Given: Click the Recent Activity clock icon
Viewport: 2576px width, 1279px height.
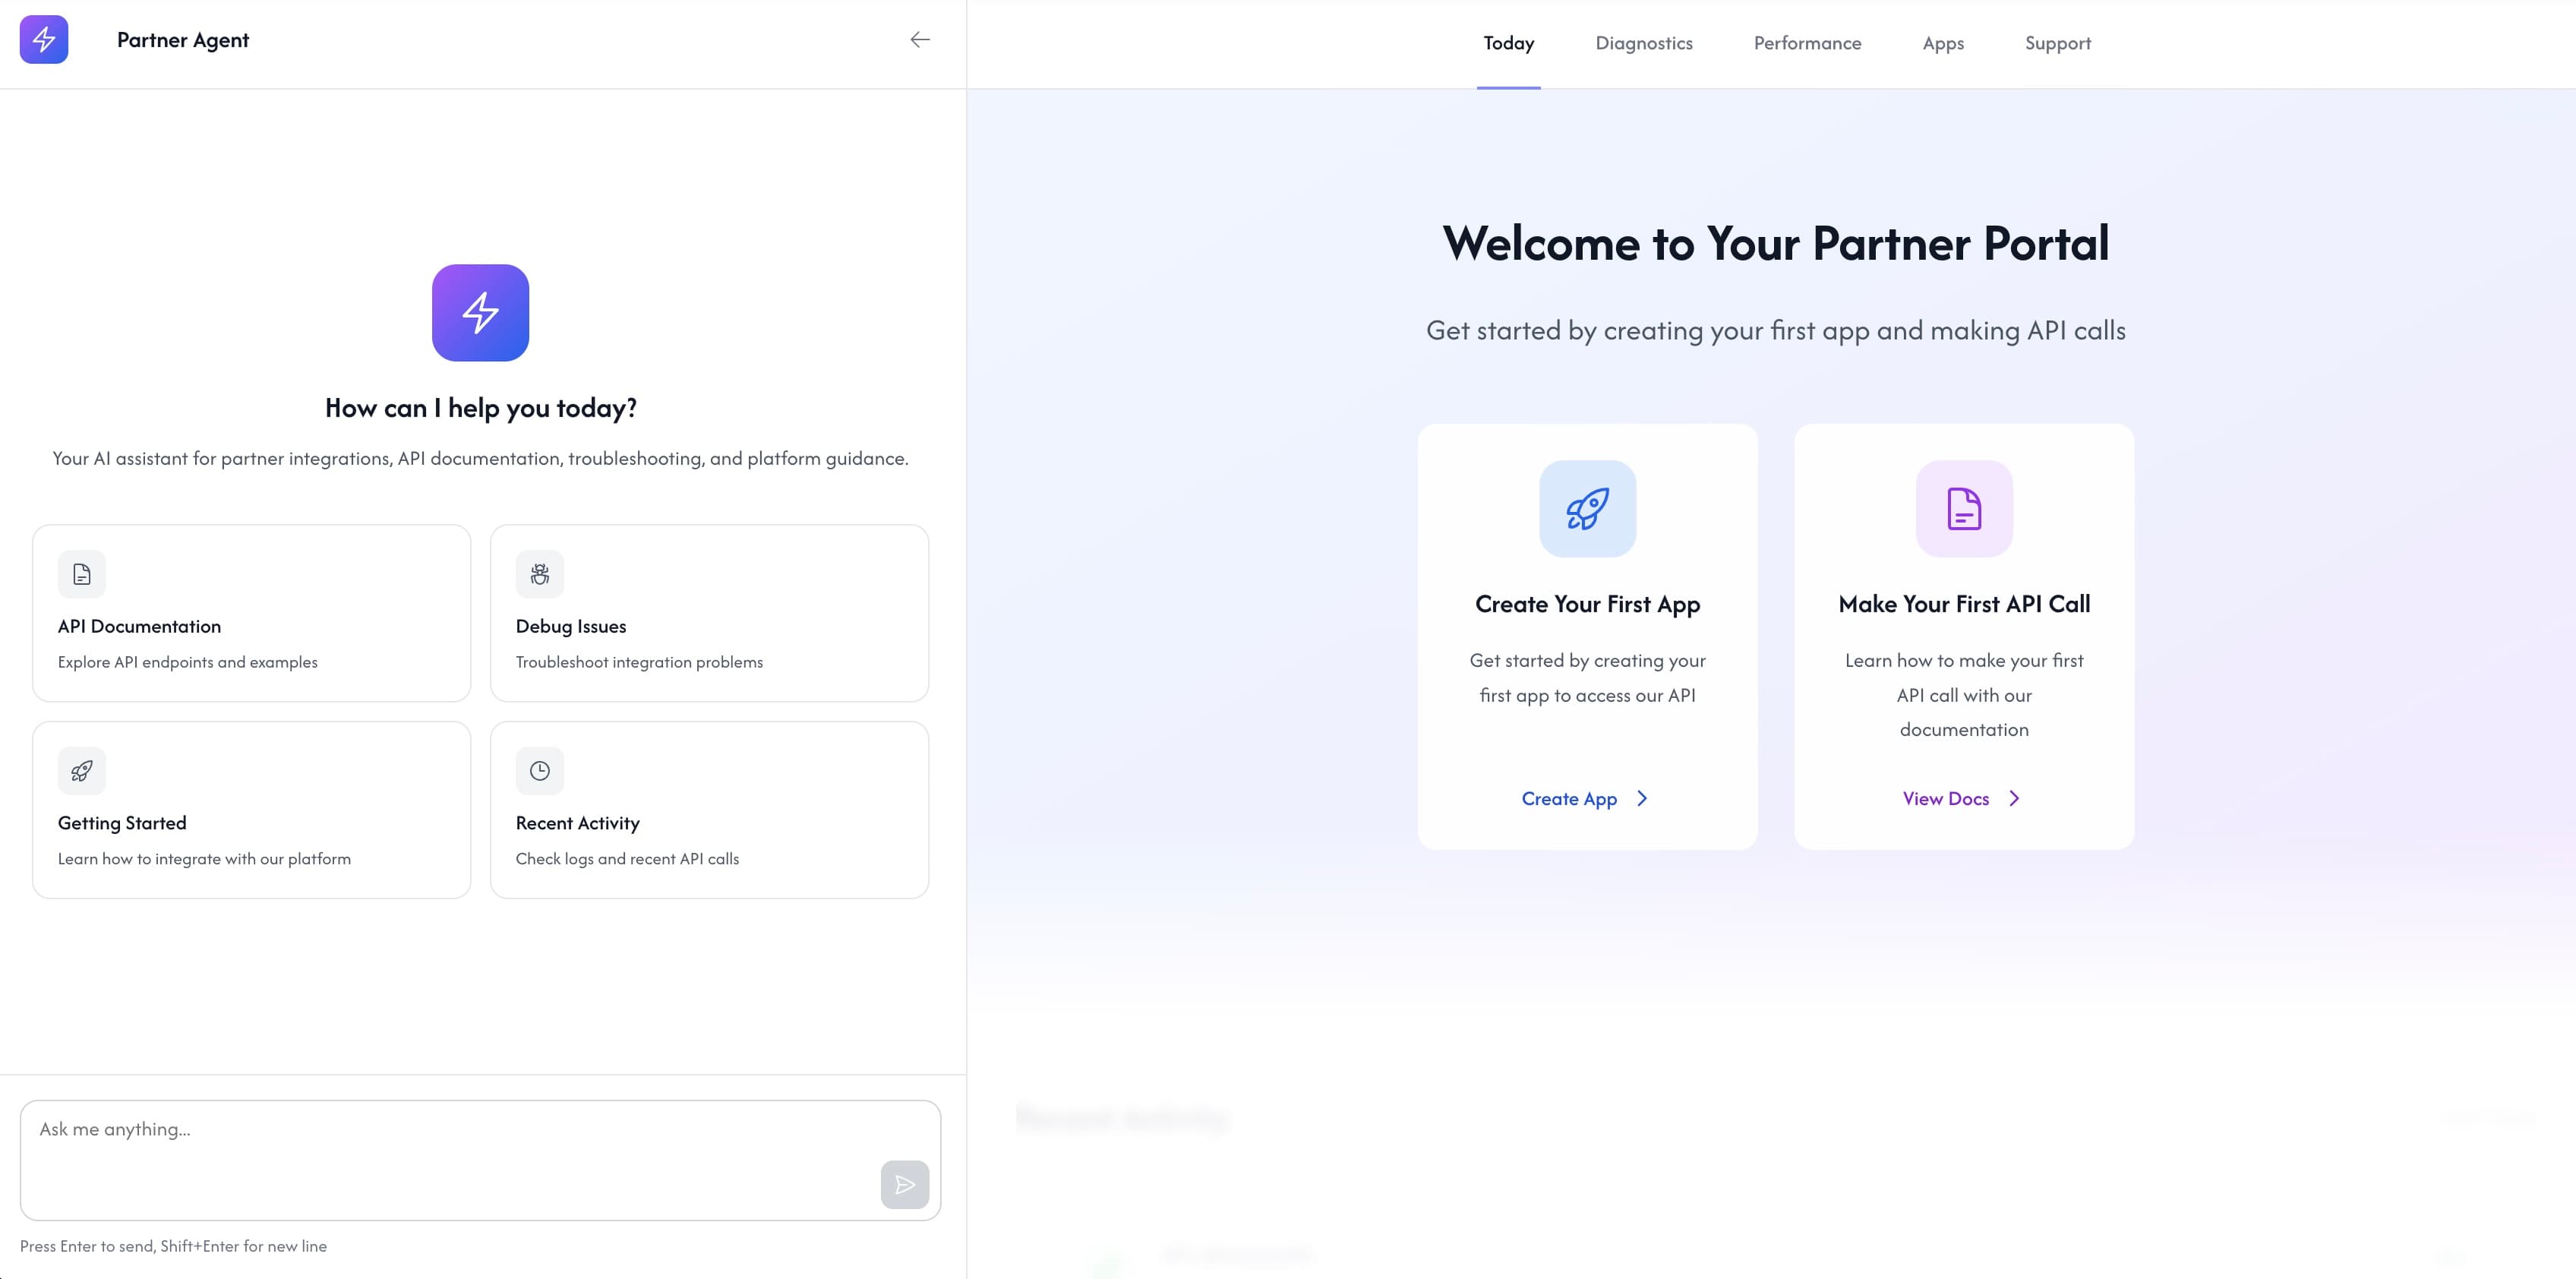Looking at the screenshot, I should pos(540,770).
